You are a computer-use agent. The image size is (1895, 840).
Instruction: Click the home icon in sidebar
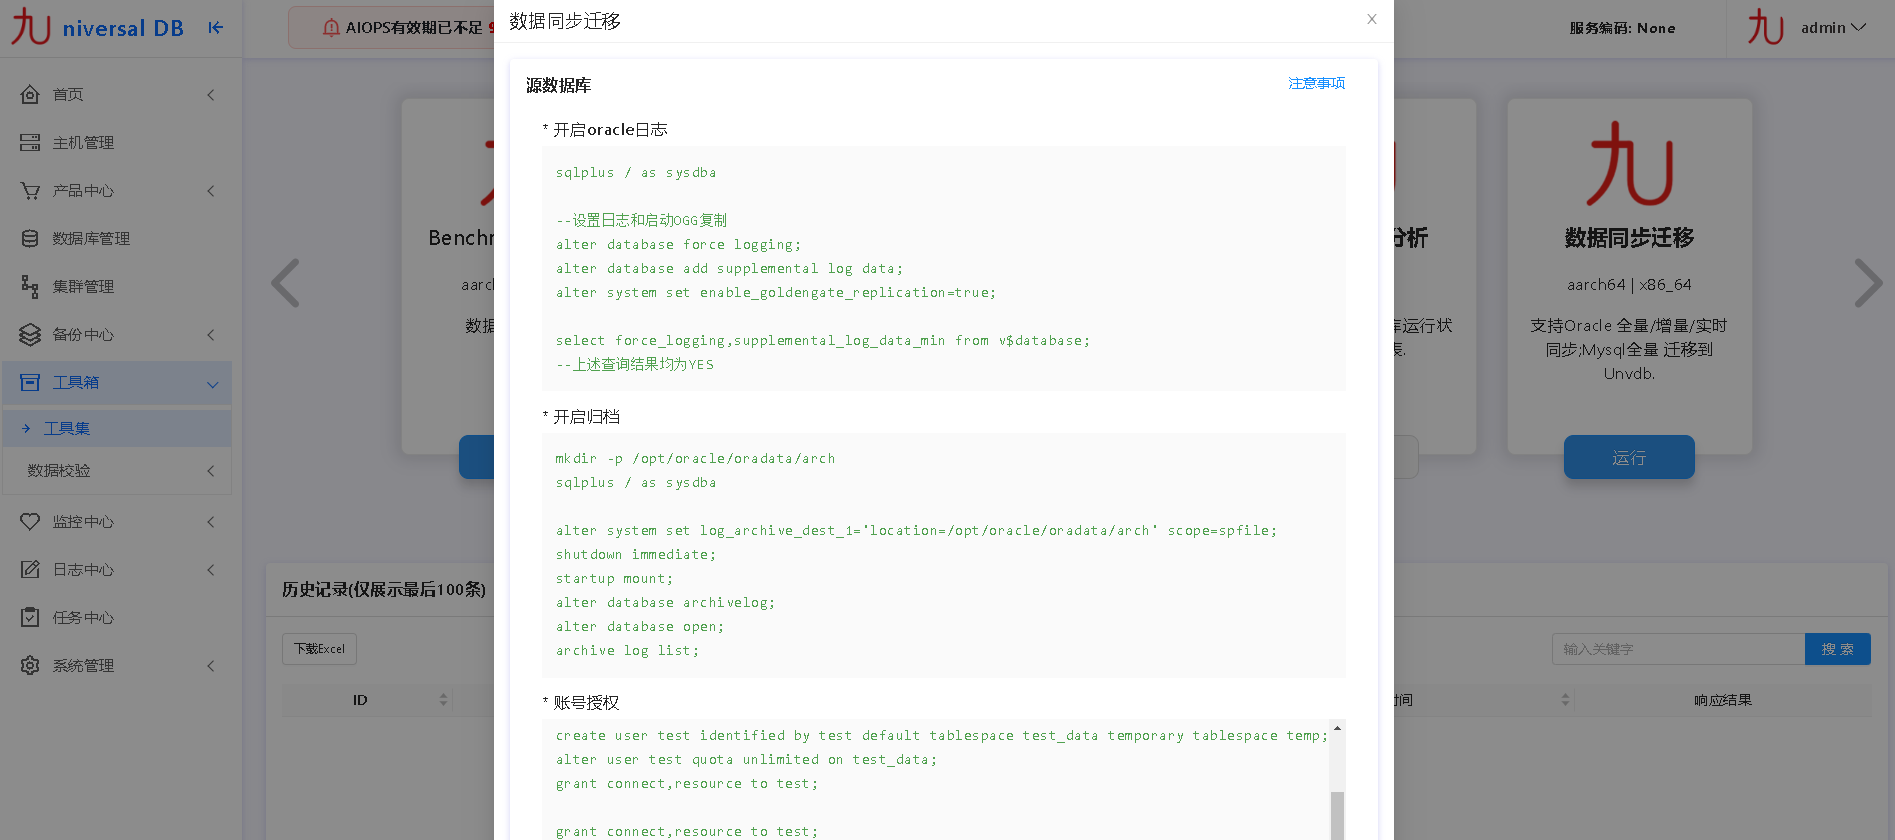point(30,95)
